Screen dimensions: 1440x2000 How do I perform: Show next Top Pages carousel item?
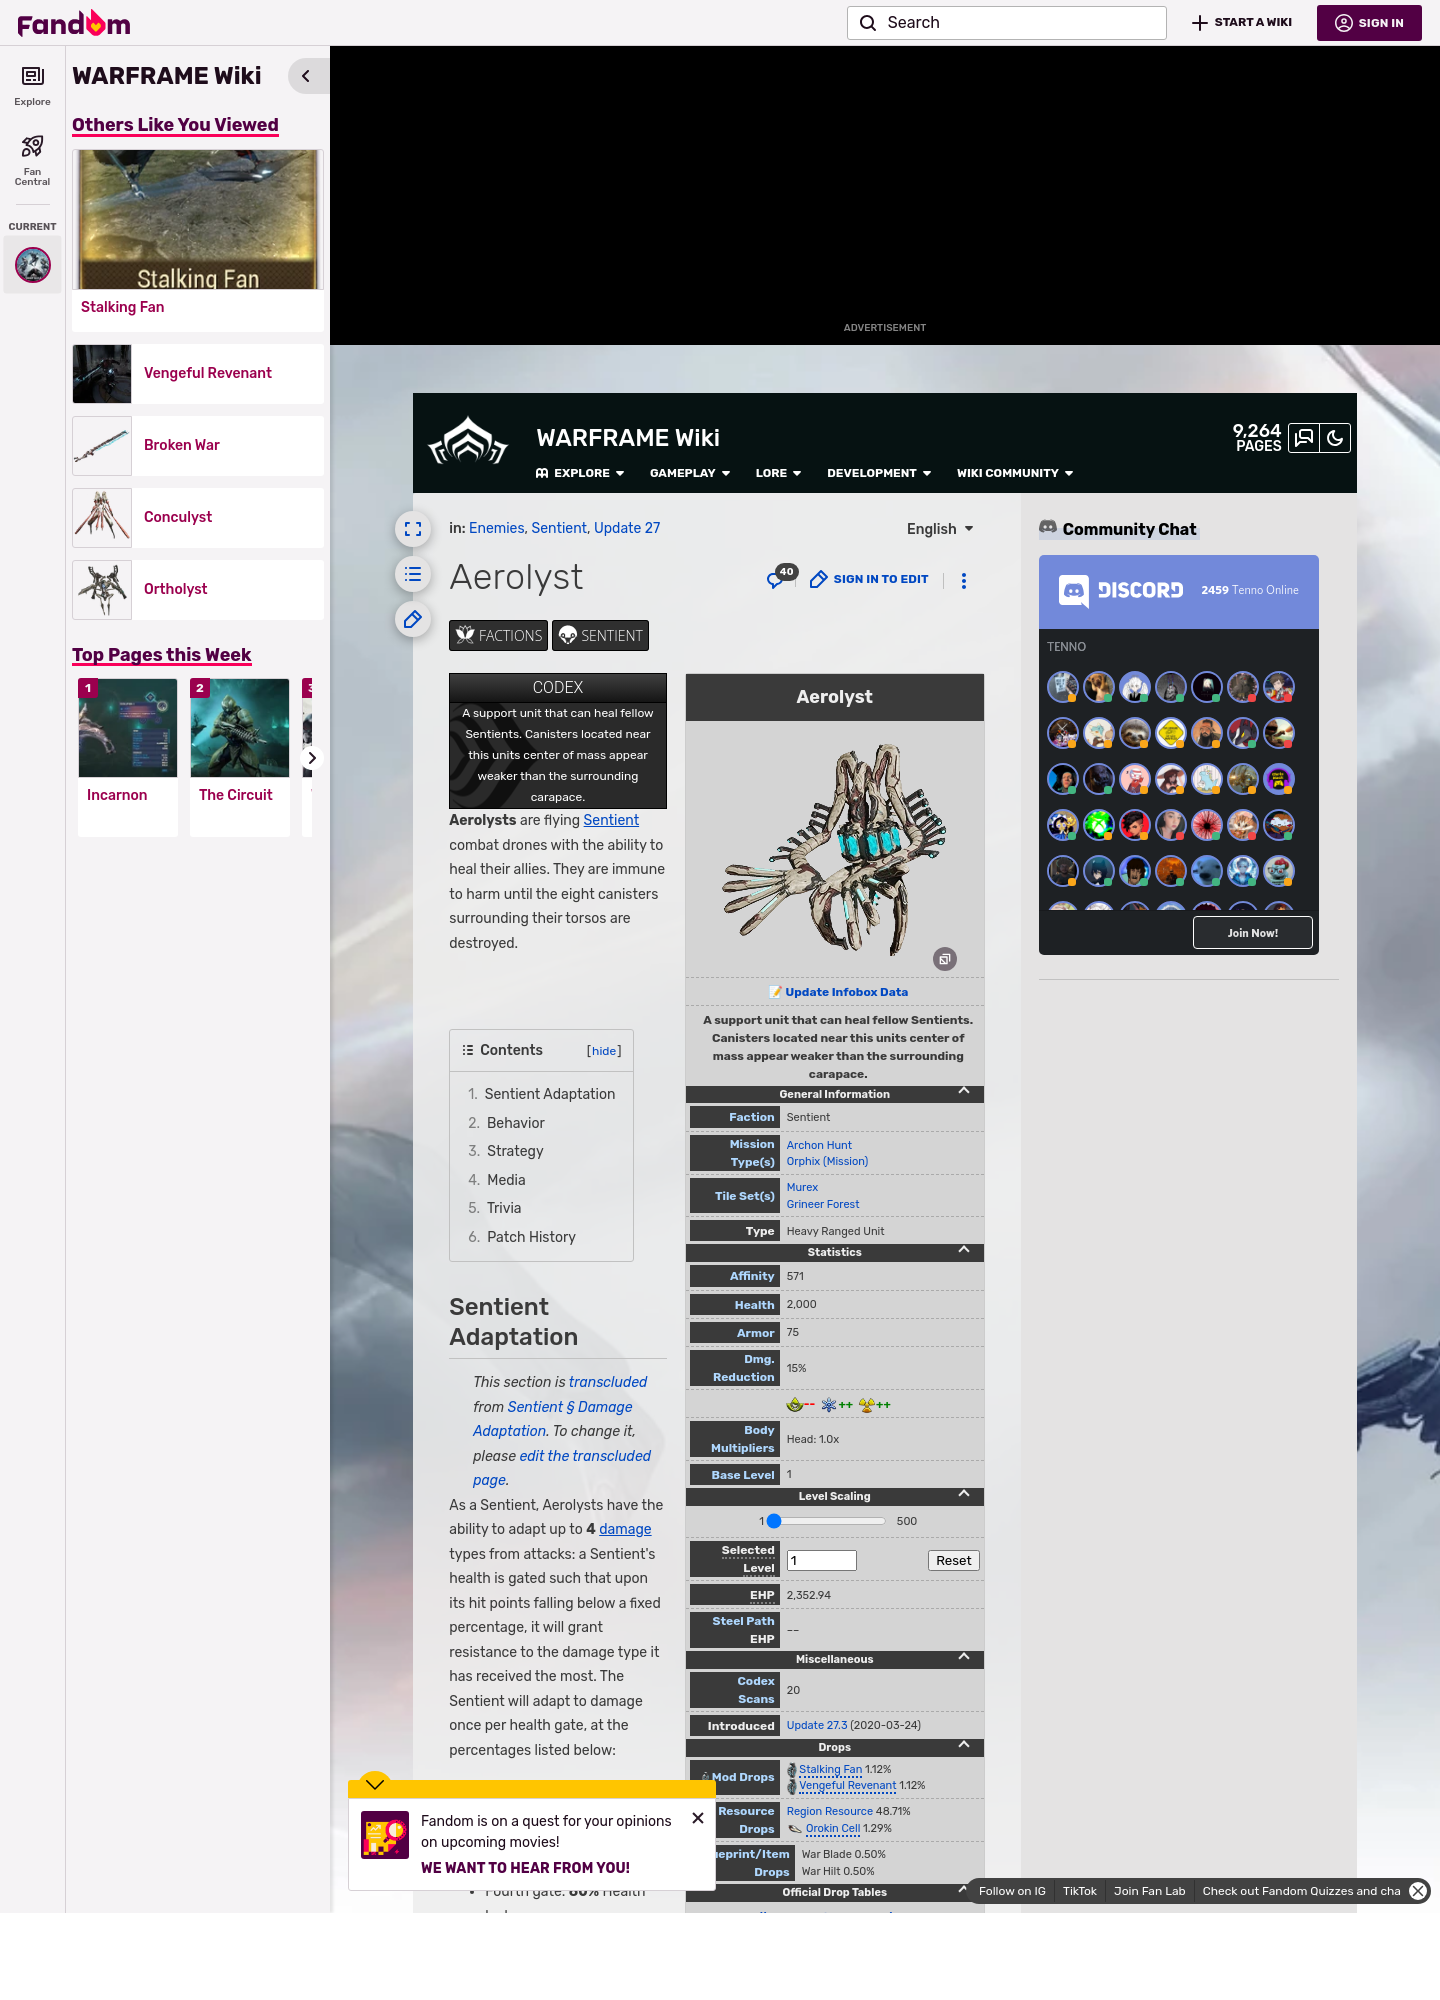312,758
